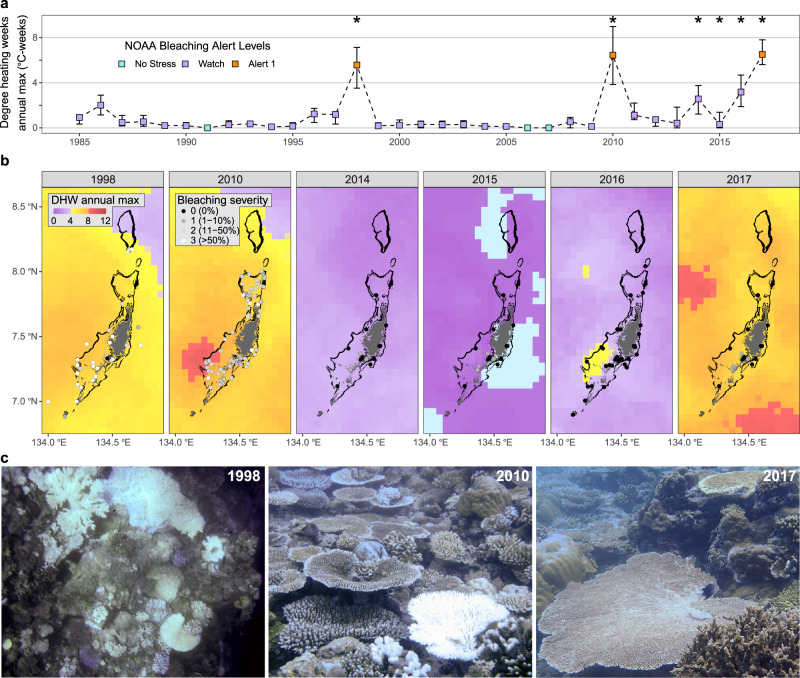This screenshot has width=800, height=678.
Task: Click the orange 2010 data point
Action: click(x=613, y=55)
